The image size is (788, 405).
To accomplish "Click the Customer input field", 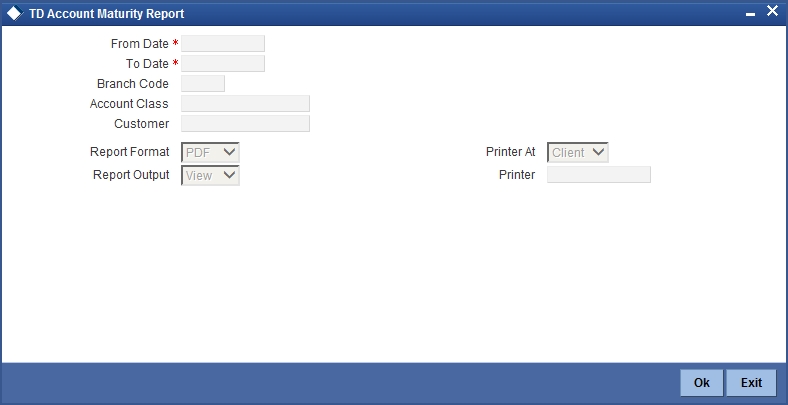I will (x=245, y=124).
